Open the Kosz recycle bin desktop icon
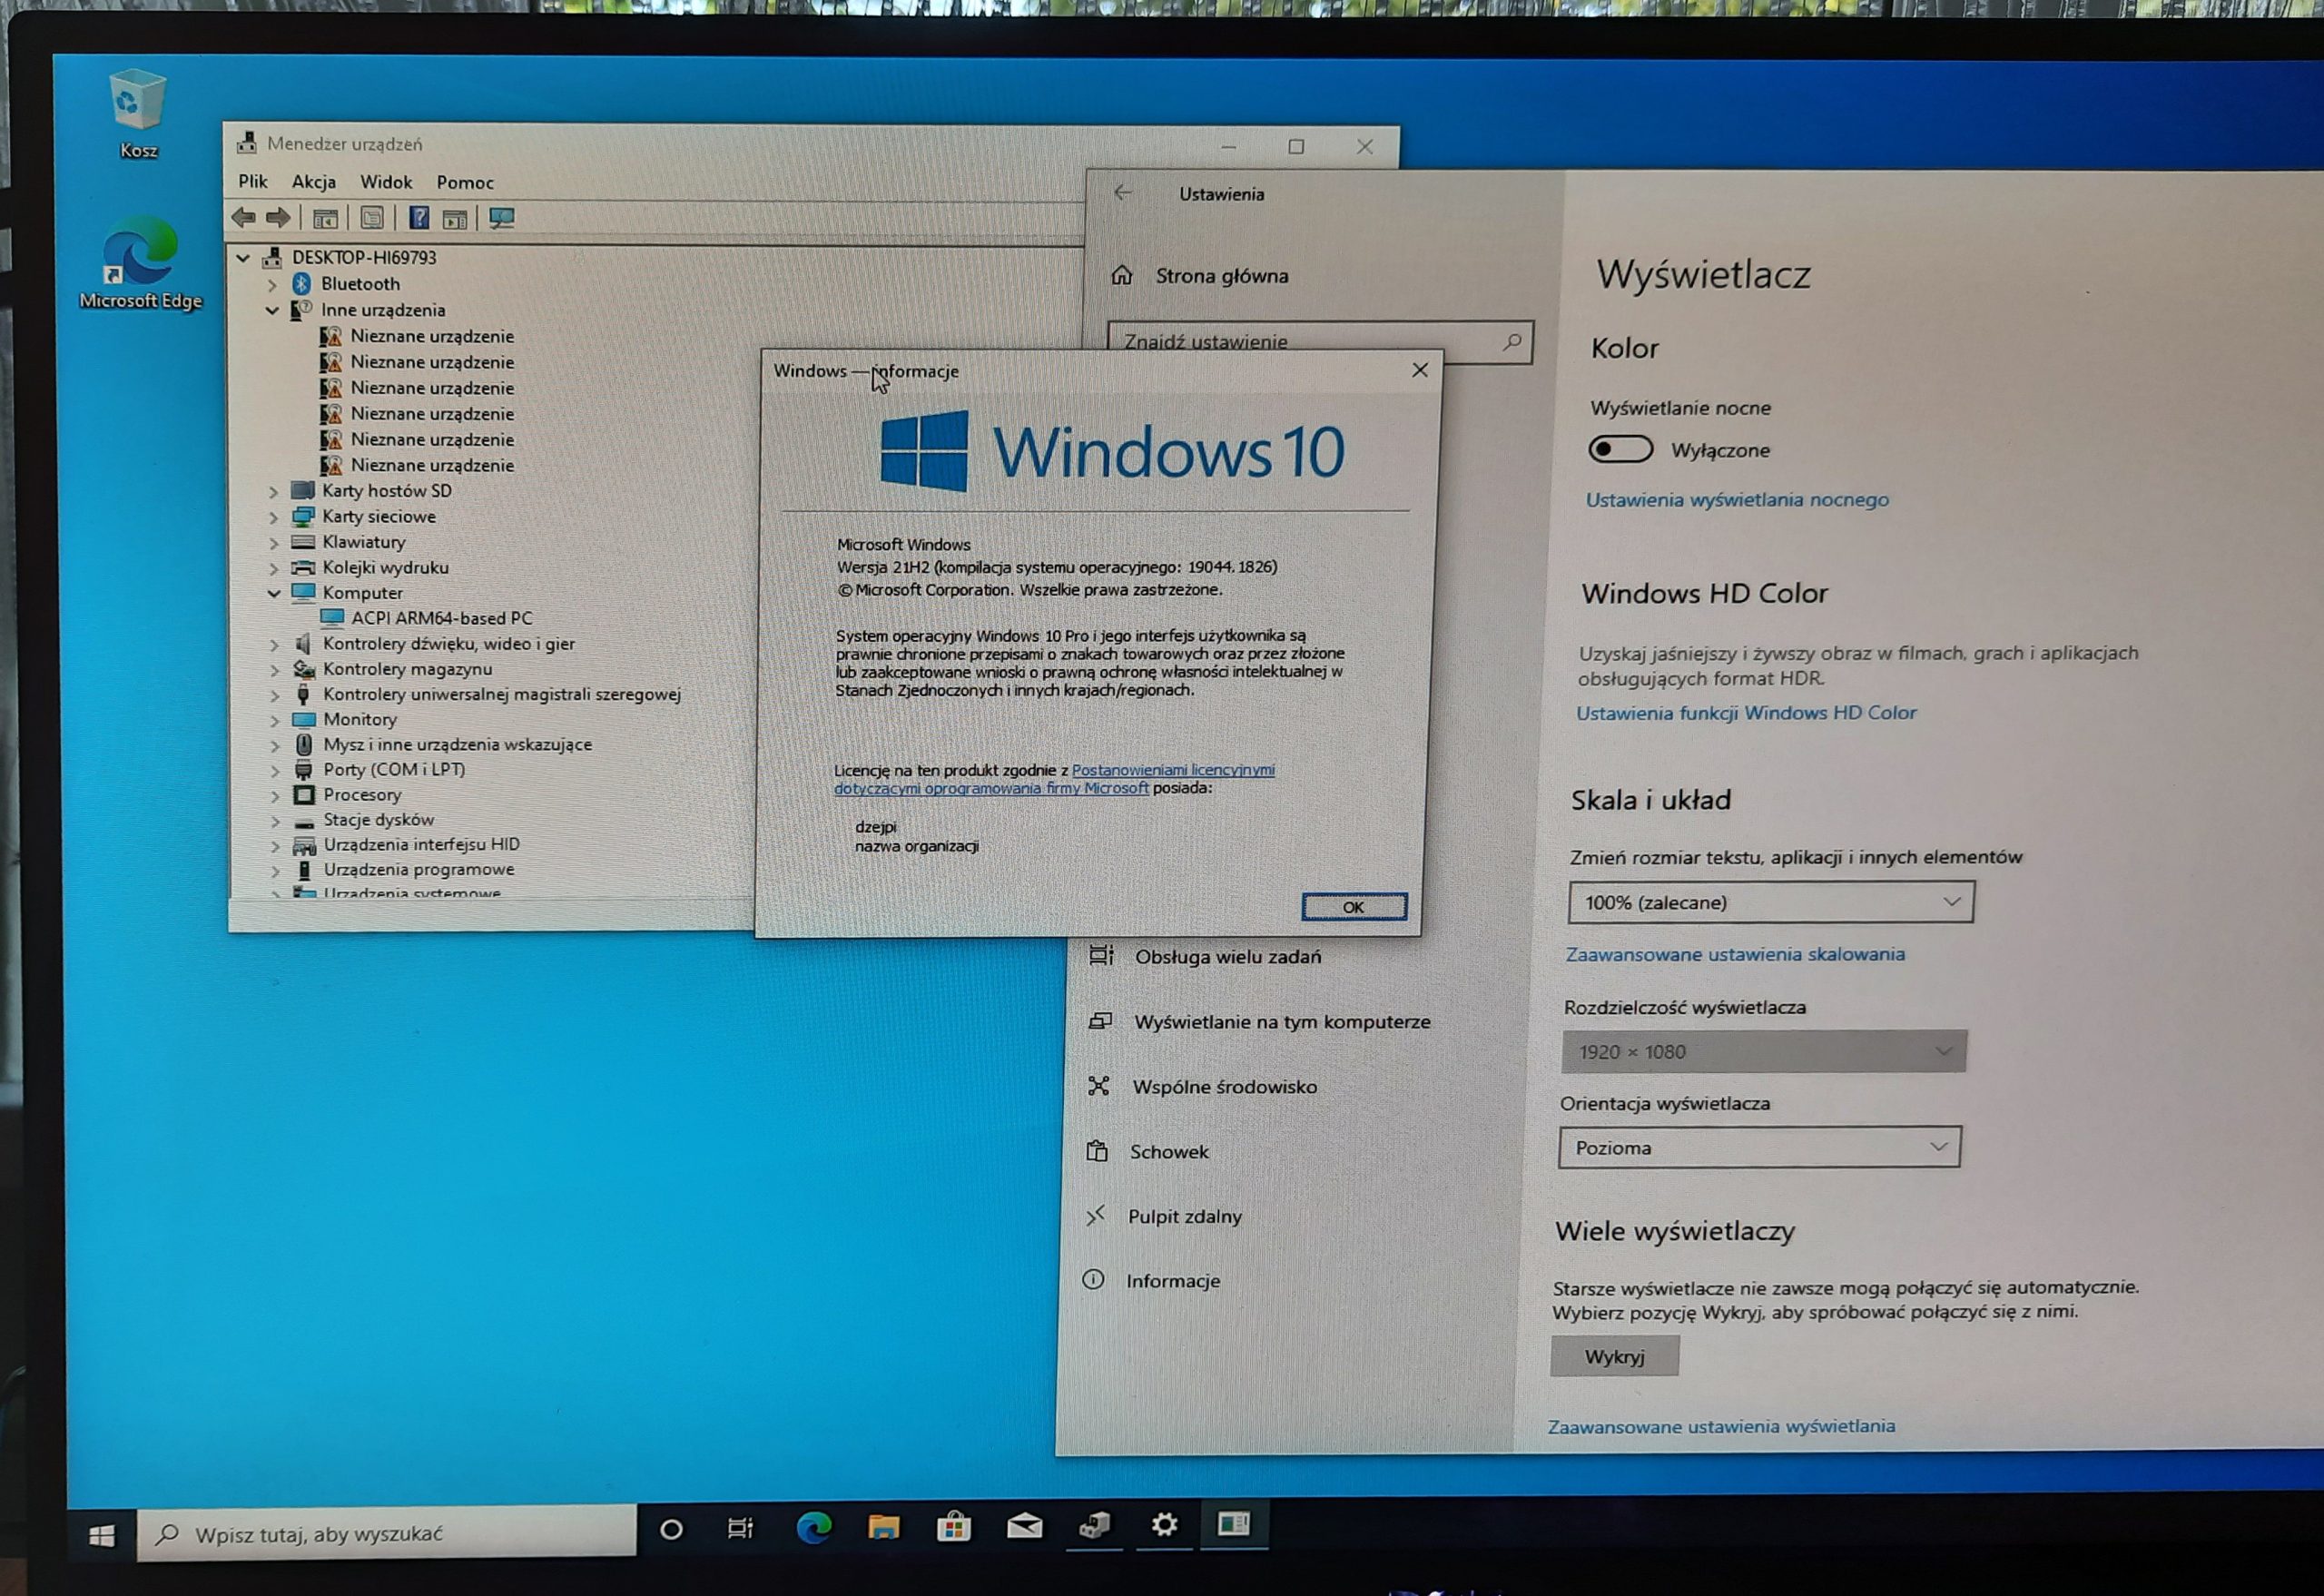2324x1596 pixels. (138, 113)
